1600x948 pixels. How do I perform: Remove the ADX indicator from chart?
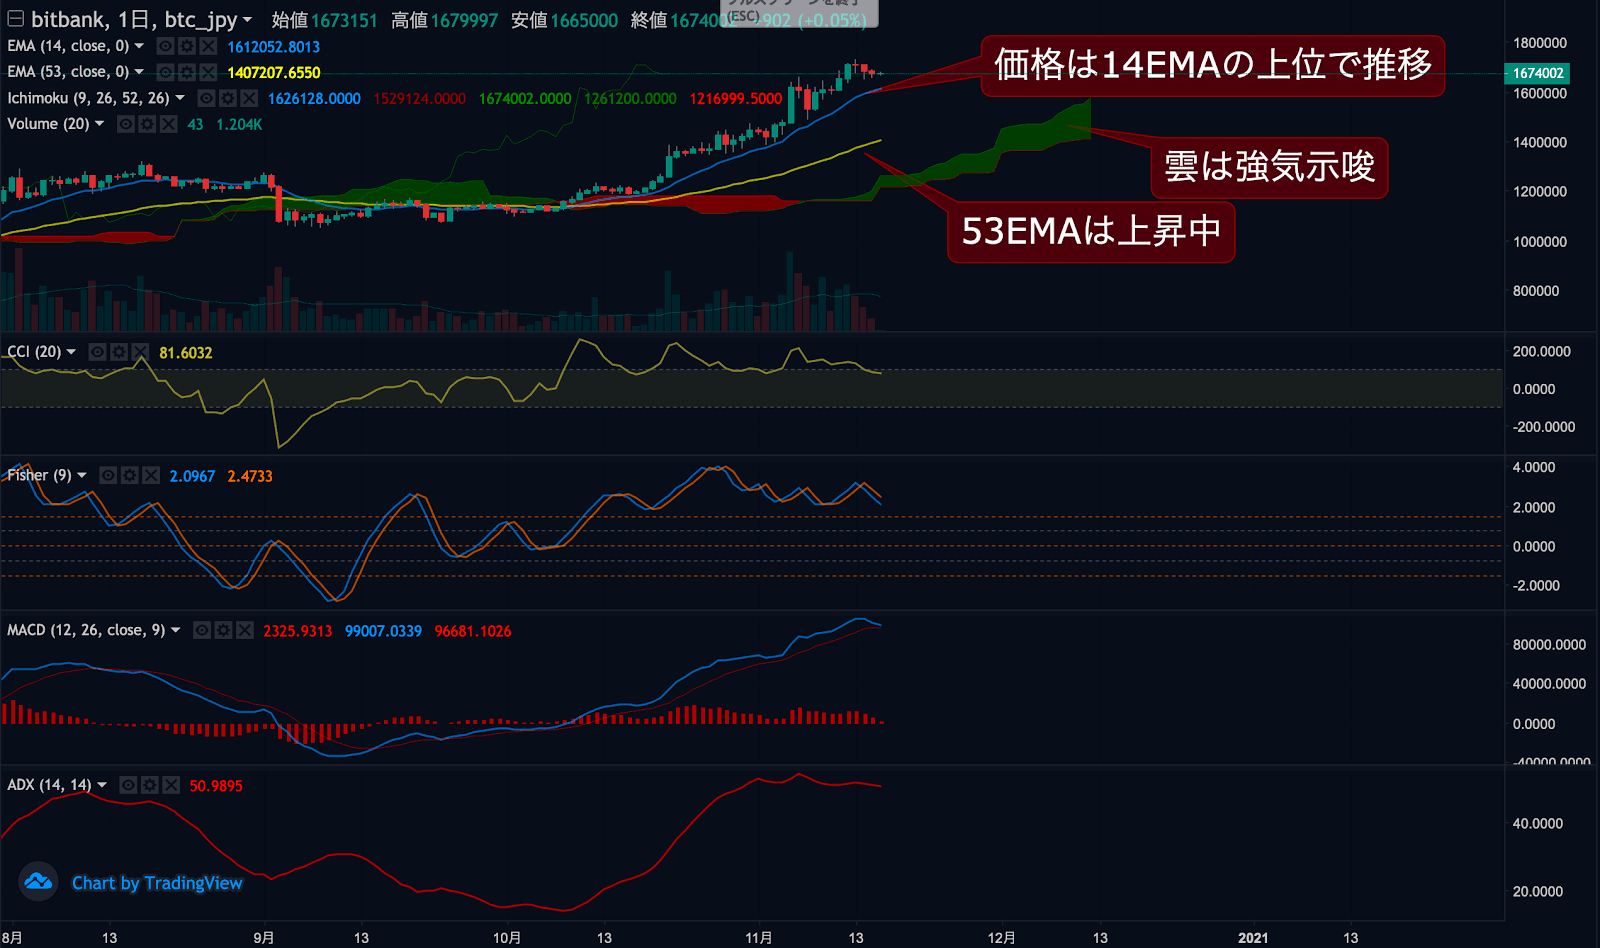click(171, 786)
